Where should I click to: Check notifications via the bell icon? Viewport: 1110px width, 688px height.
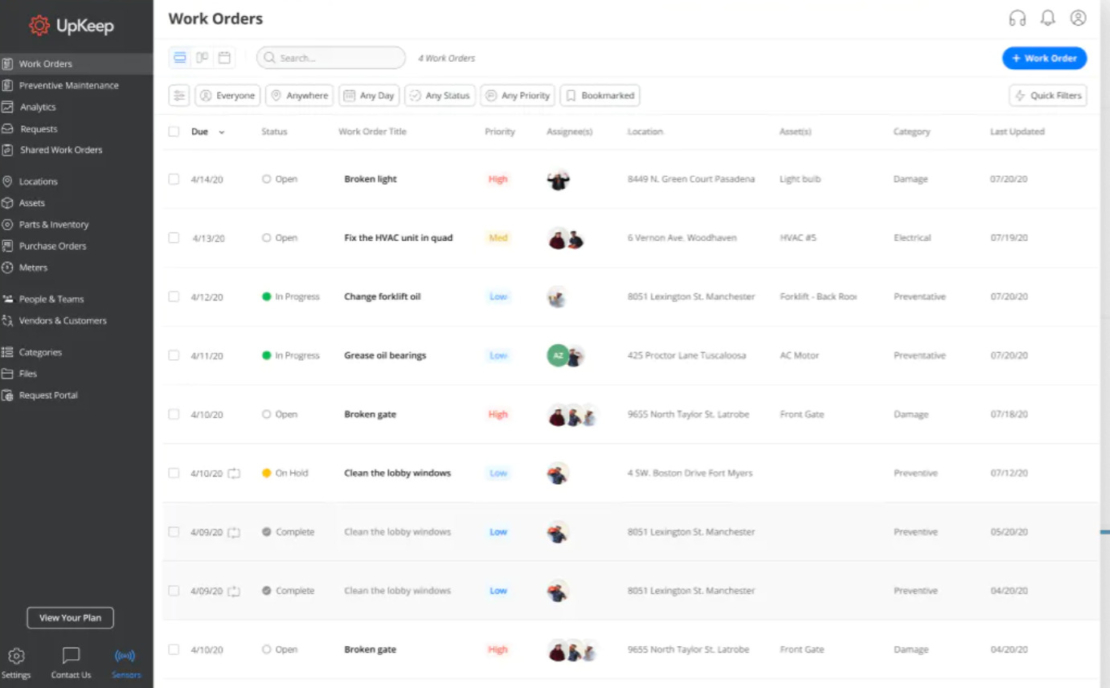click(x=1047, y=17)
